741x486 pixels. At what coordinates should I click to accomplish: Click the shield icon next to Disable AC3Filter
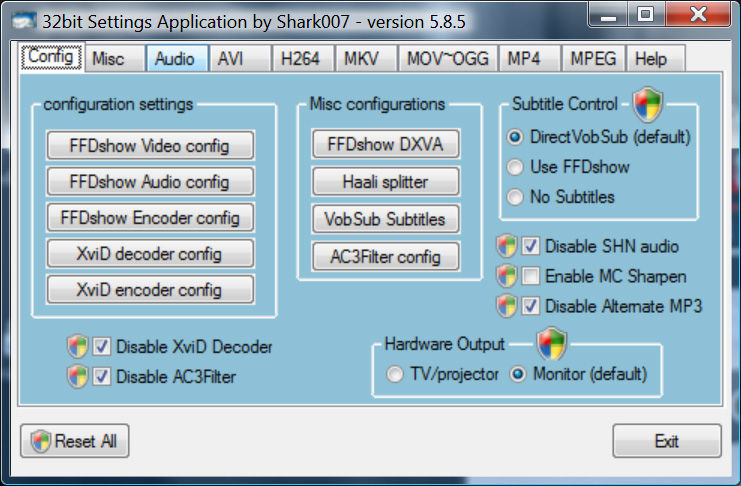click(x=78, y=377)
